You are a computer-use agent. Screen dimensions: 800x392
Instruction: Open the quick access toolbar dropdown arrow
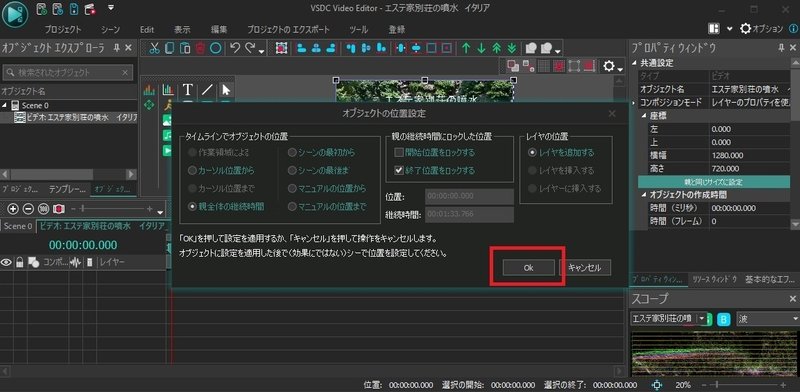tap(111, 8)
